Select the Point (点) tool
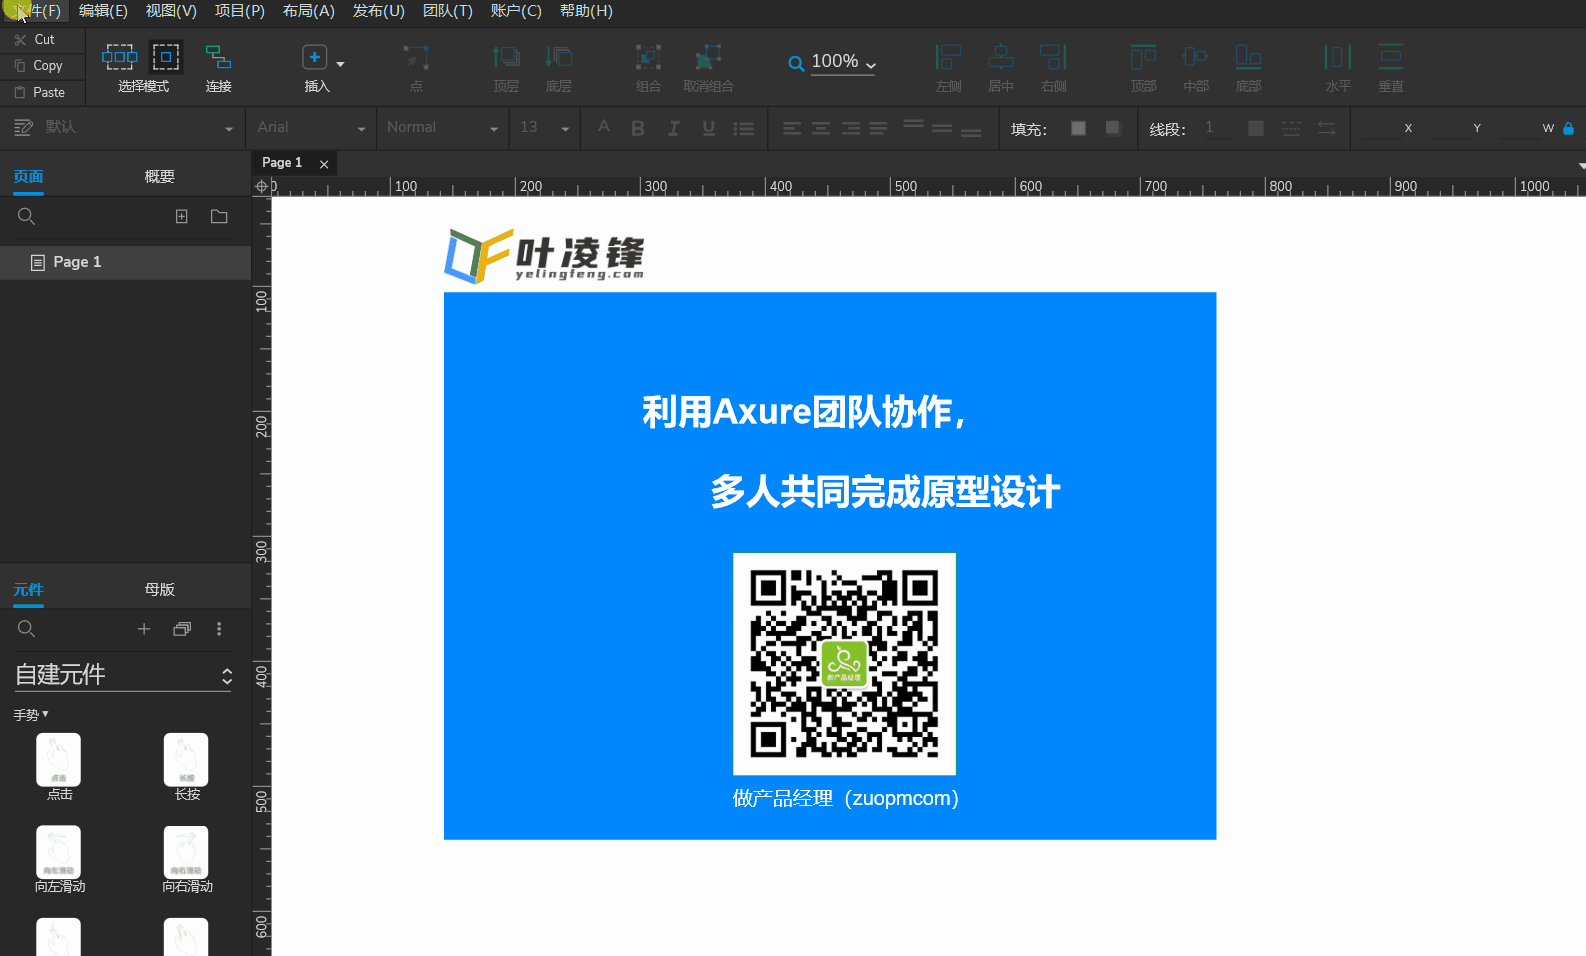This screenshot has height=956, width=1586. [x=416, y=57]
